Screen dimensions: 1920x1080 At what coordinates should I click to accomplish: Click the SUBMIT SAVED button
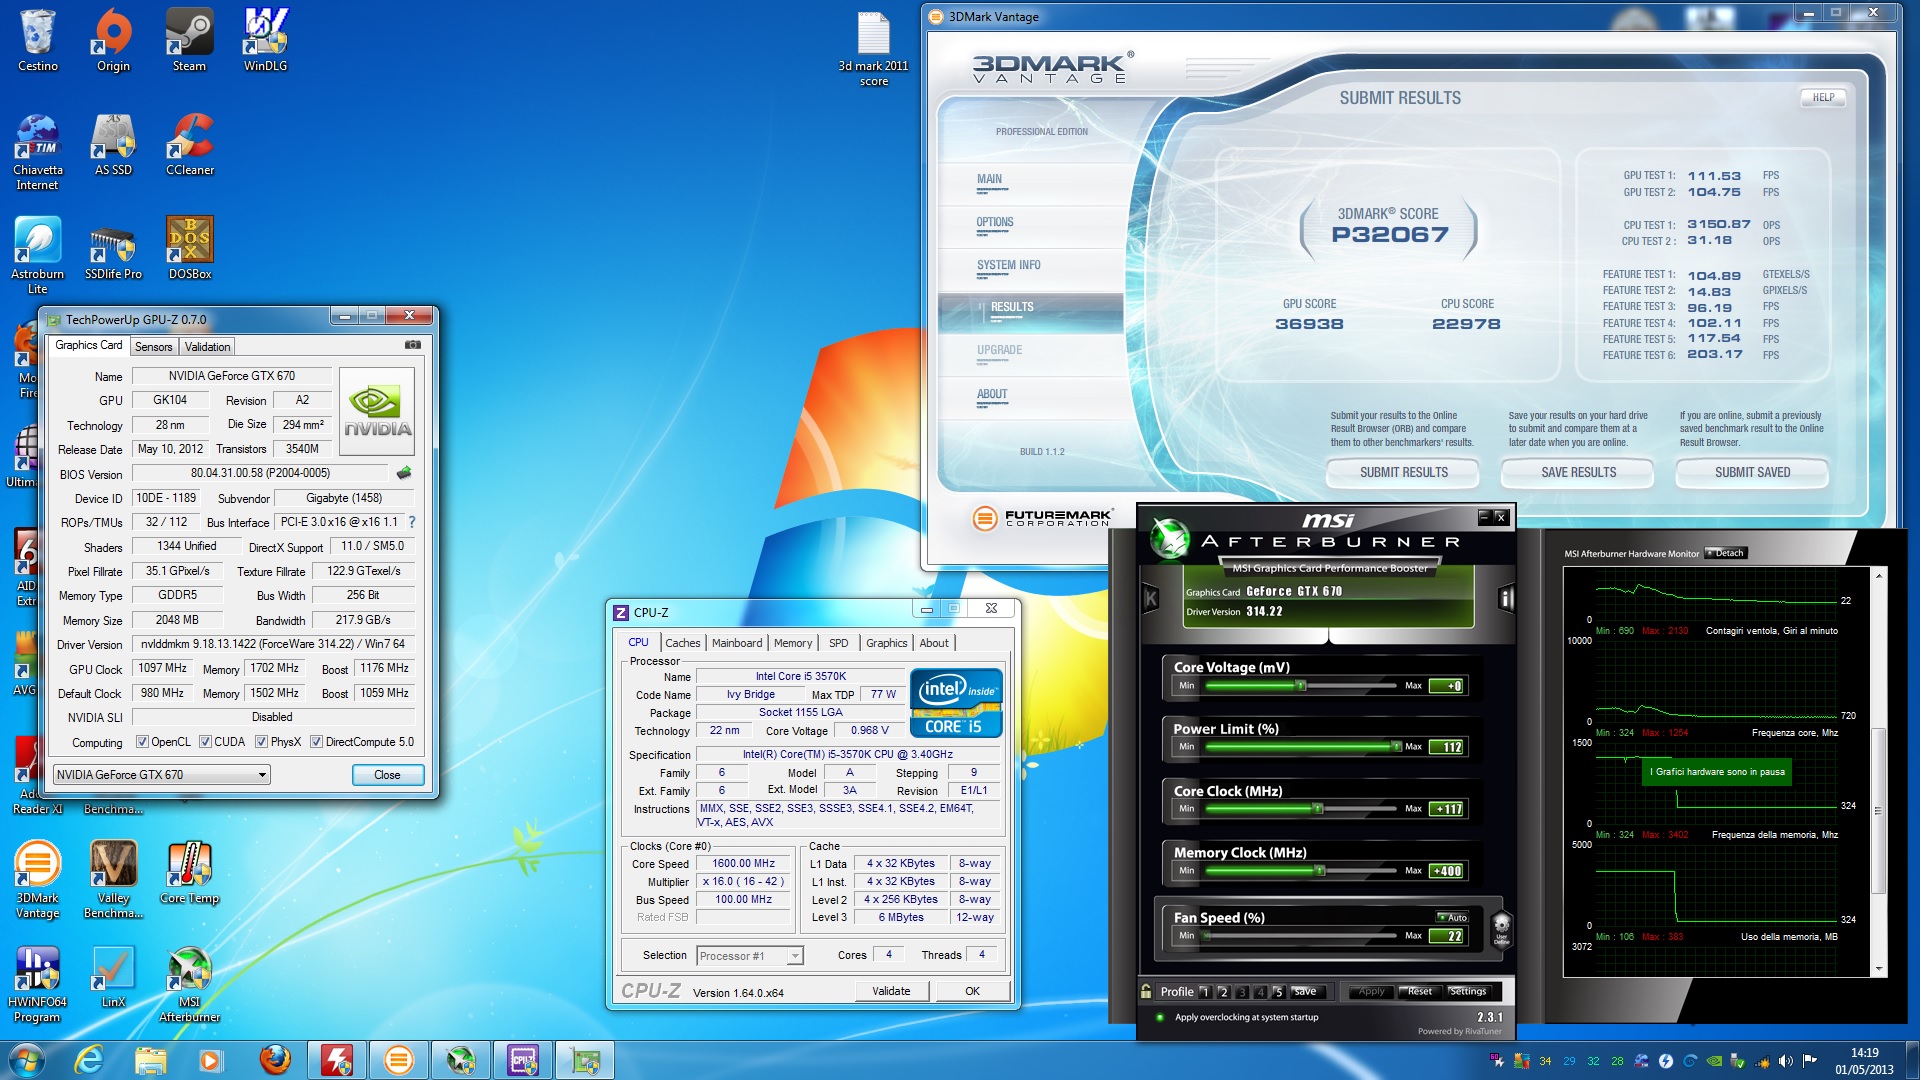point(1752,472)
